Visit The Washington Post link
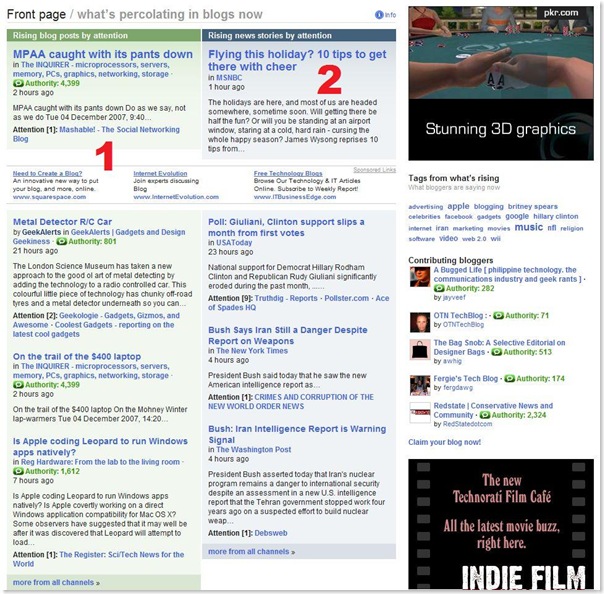Screen dimensions: 604x594 tap(253, 450)
